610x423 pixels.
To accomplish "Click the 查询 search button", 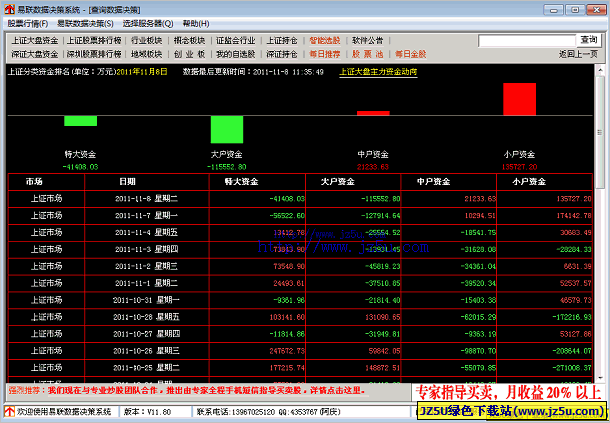I will [589, 40].
